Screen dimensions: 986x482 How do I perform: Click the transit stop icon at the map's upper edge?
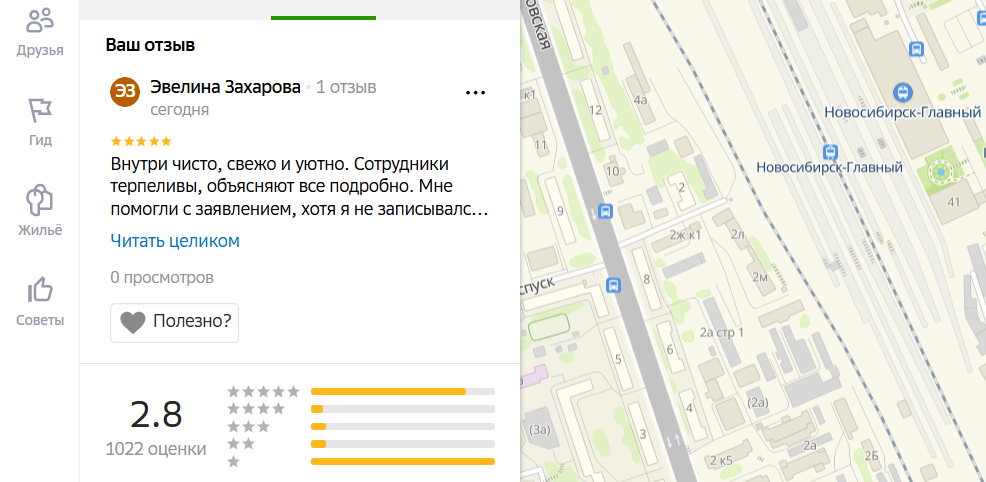[917, 48]
